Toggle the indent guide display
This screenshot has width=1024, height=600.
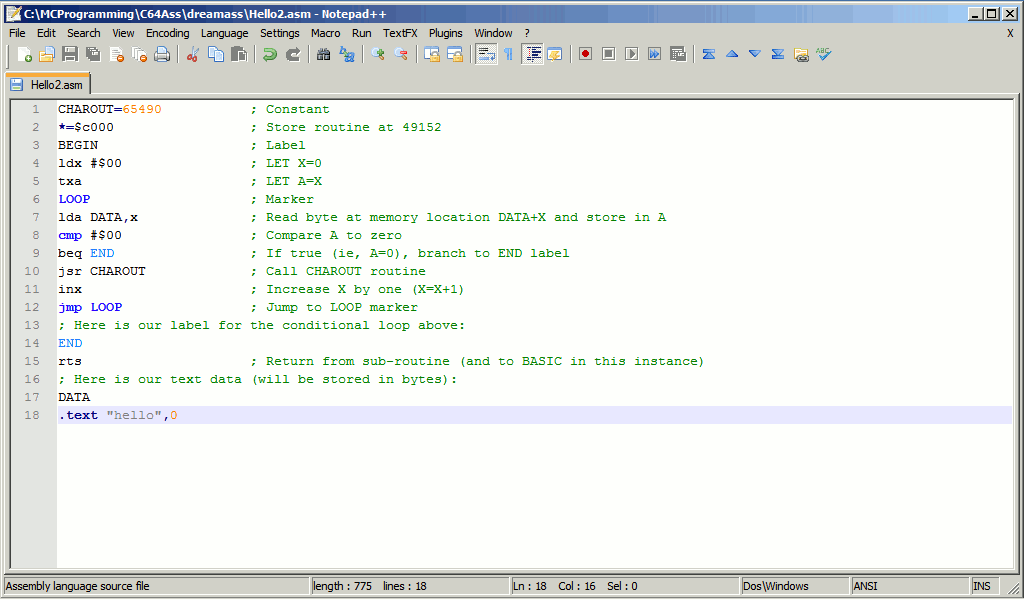click(x=532, y=54)
